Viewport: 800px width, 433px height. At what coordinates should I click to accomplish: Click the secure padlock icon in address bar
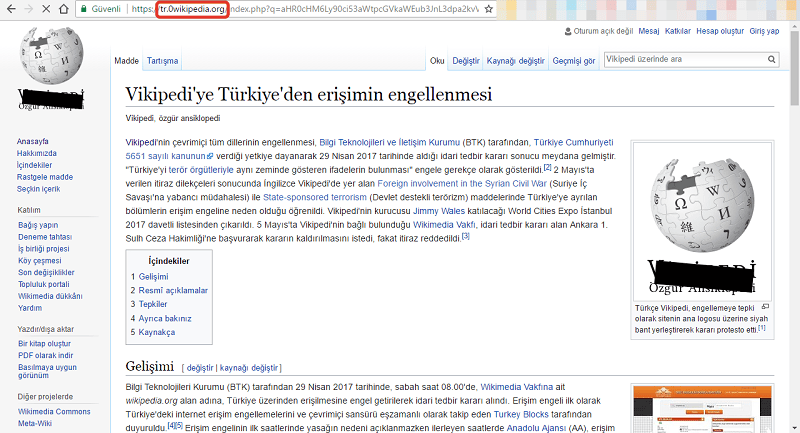click(x=84, y=9)
